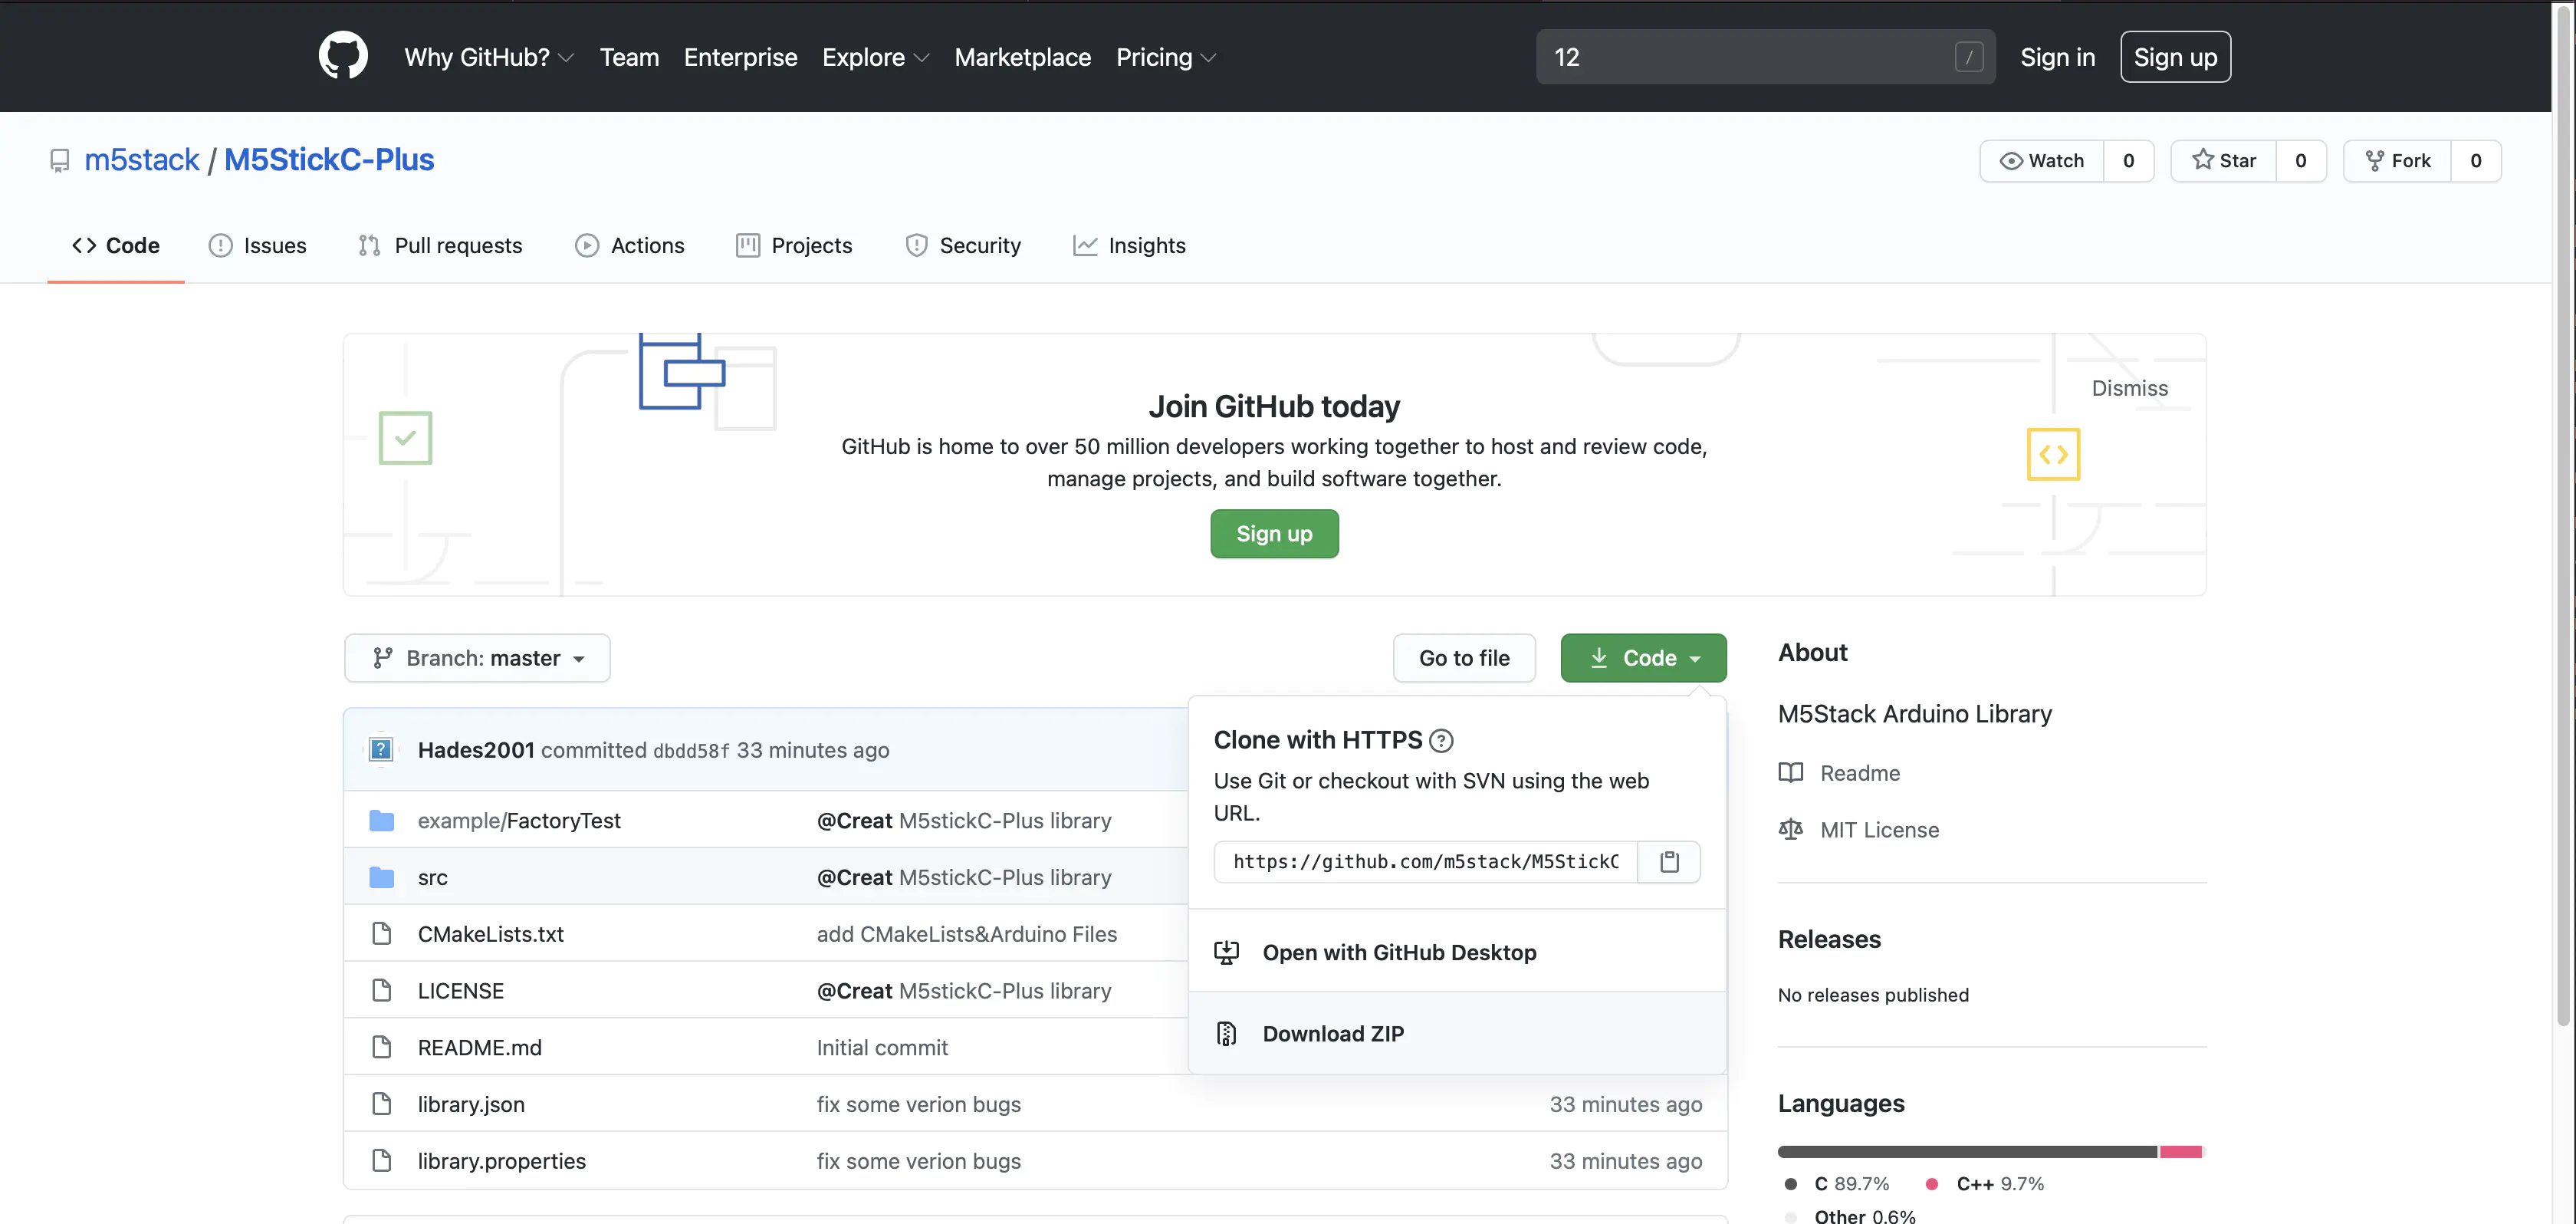Click the green Sign up banner button
The height and width of the screenshot is (1224, 2576).
[x=1274, y=534]
